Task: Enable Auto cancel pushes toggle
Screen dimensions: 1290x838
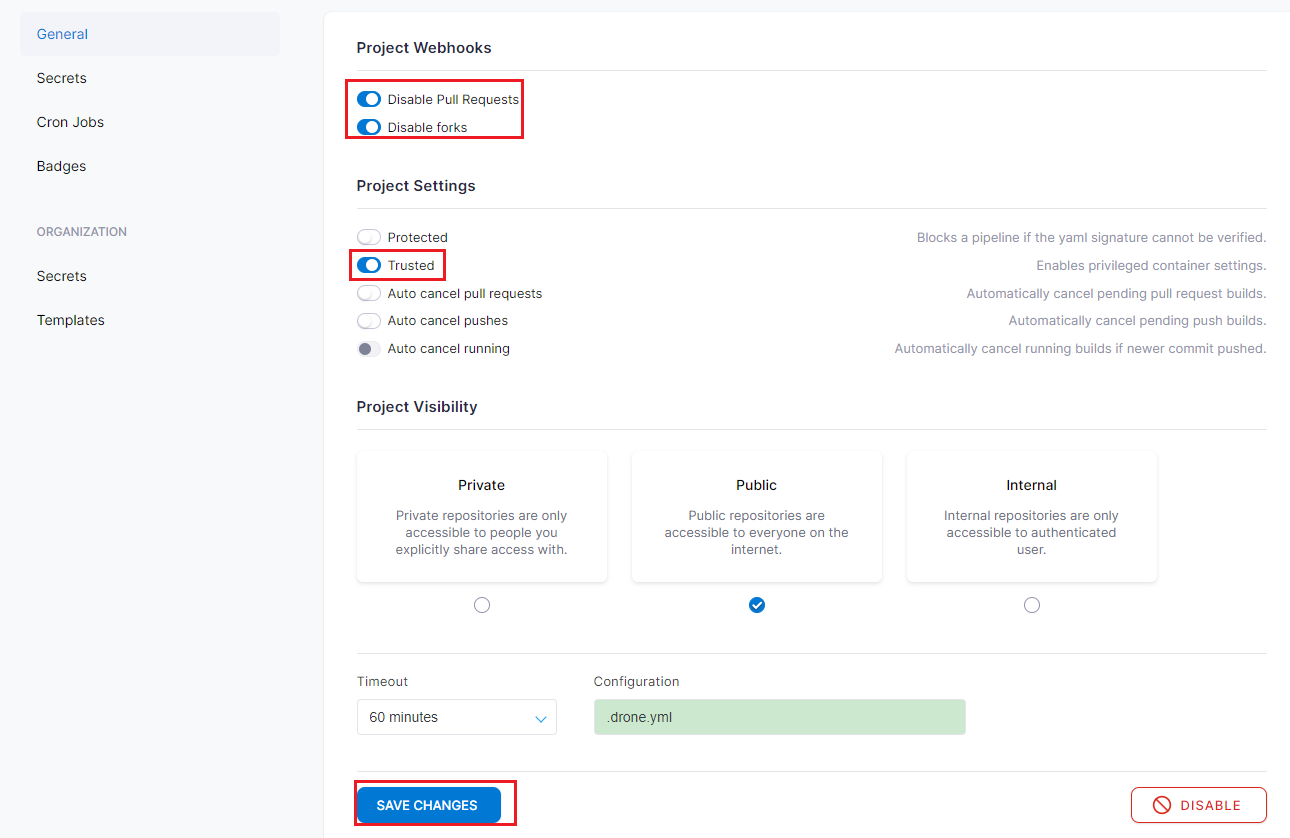Action: click(x=369, y=321)
